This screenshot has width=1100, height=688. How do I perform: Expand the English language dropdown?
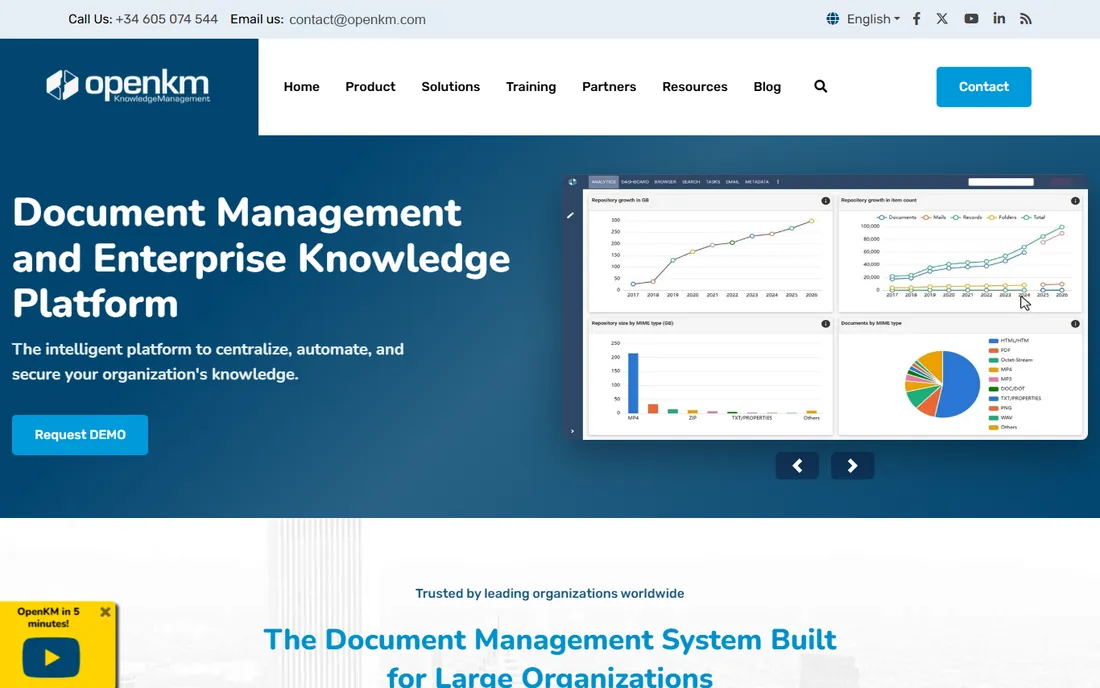[873, 19]
